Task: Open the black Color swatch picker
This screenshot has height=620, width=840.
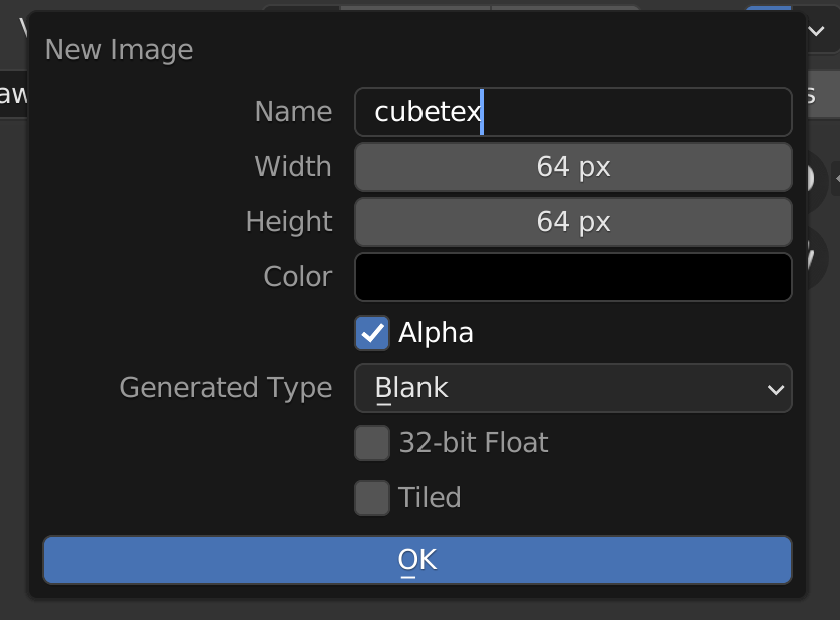Action: coord(572,277)
